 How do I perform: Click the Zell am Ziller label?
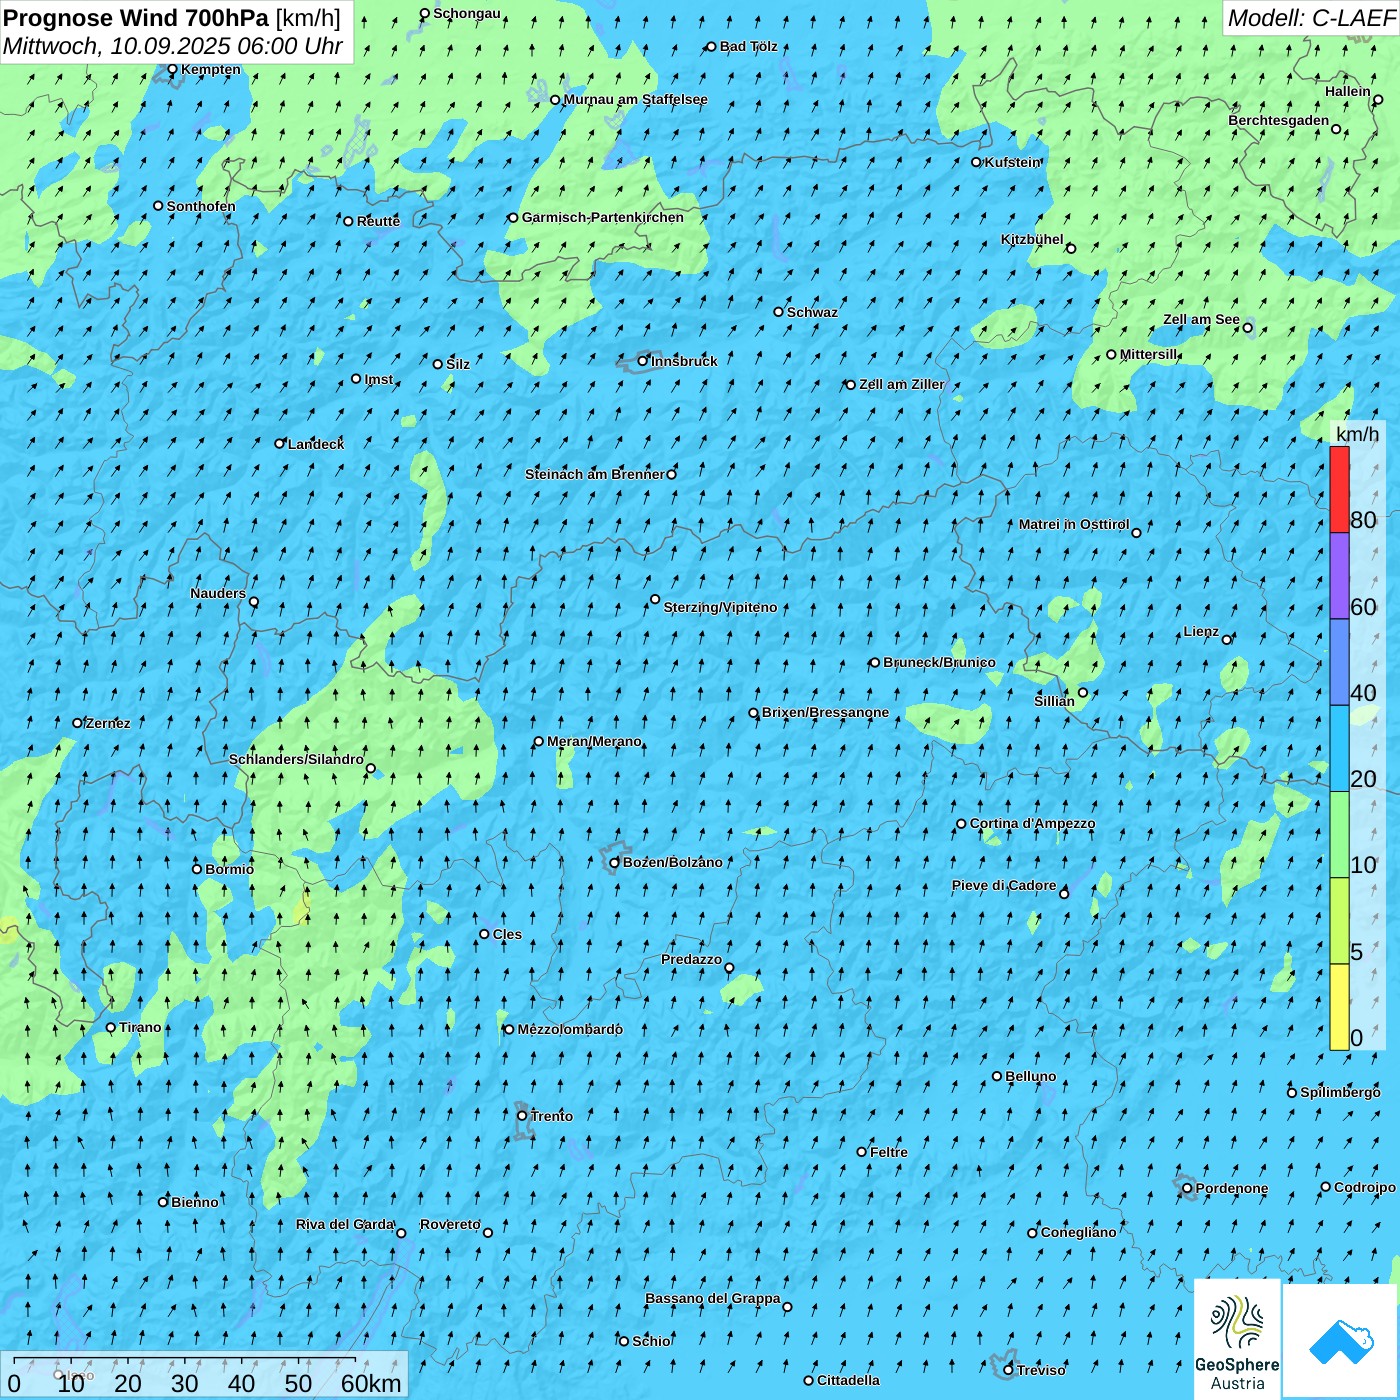pyautogui.click(x=901, y=384)
